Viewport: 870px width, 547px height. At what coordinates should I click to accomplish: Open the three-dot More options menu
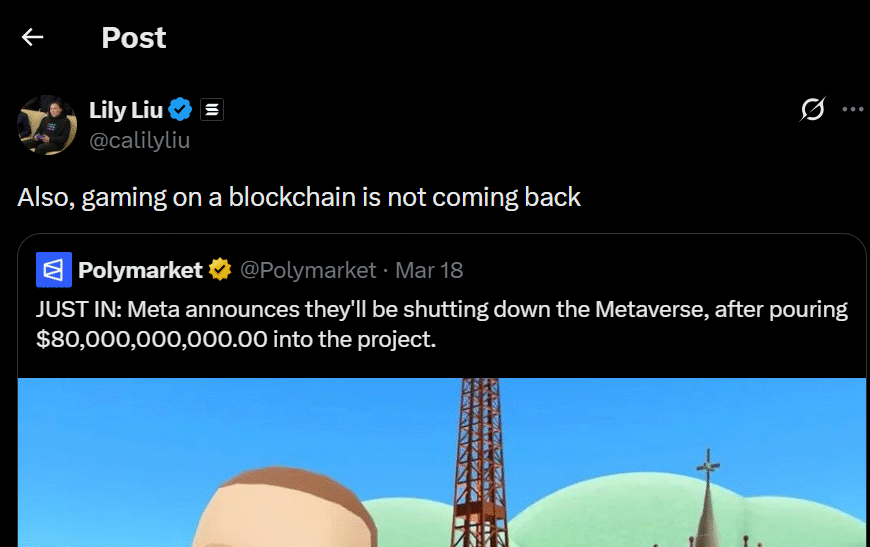tap(852, 110)
